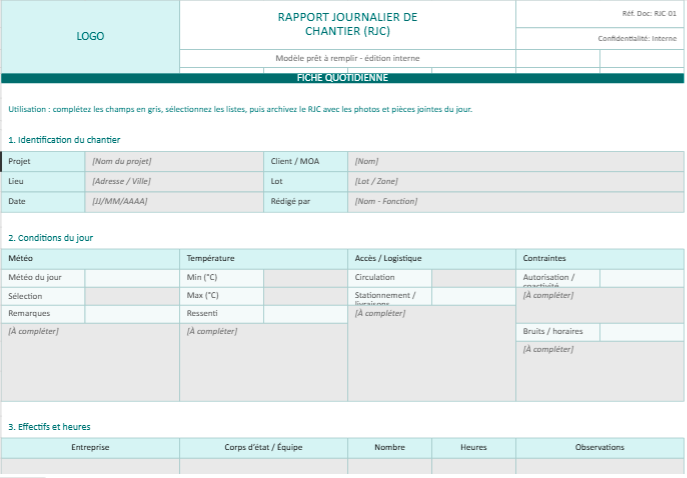Click the empty field next to Circulation
Image resolution: width=687 pixels, height=478 pixels.
pyautogui.click(x=473, y=277)
